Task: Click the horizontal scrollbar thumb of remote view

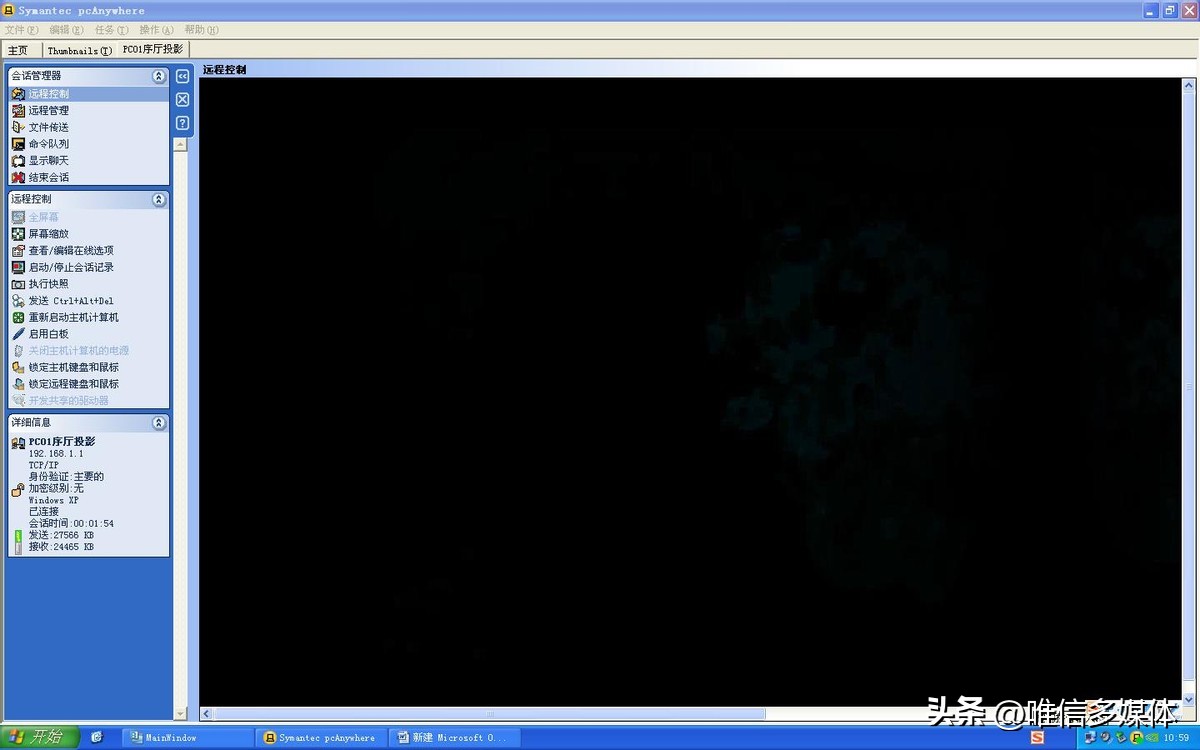Action: tap(490, 714)
